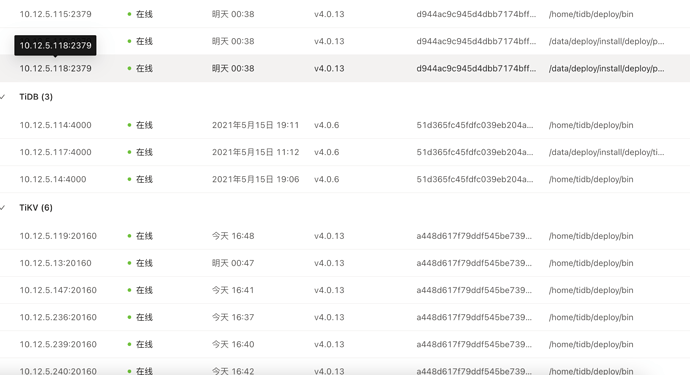The width and height of the screenshot is (690, 375).
Task: Click address 10.12.5.147:20160
Action: tap(58, 290)
